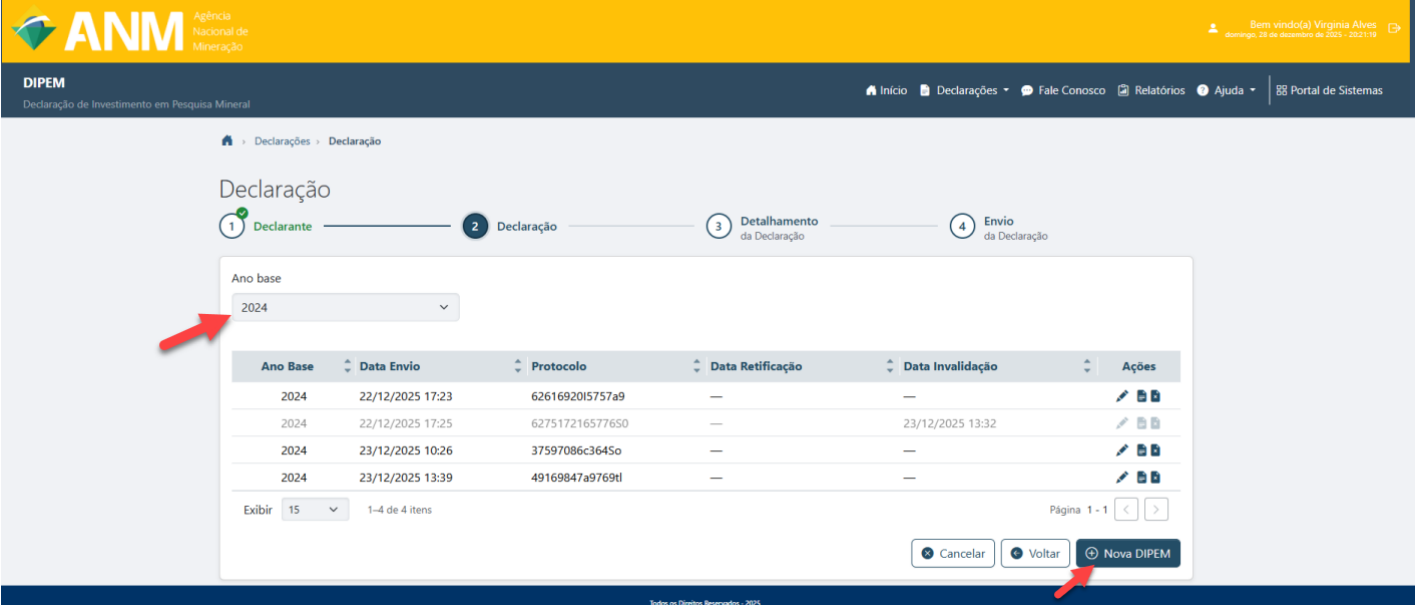The width and height of the screenshot is (1415, 605).
Task: Click the Nova DIPEM button
Action: [x=1128, y=553]
